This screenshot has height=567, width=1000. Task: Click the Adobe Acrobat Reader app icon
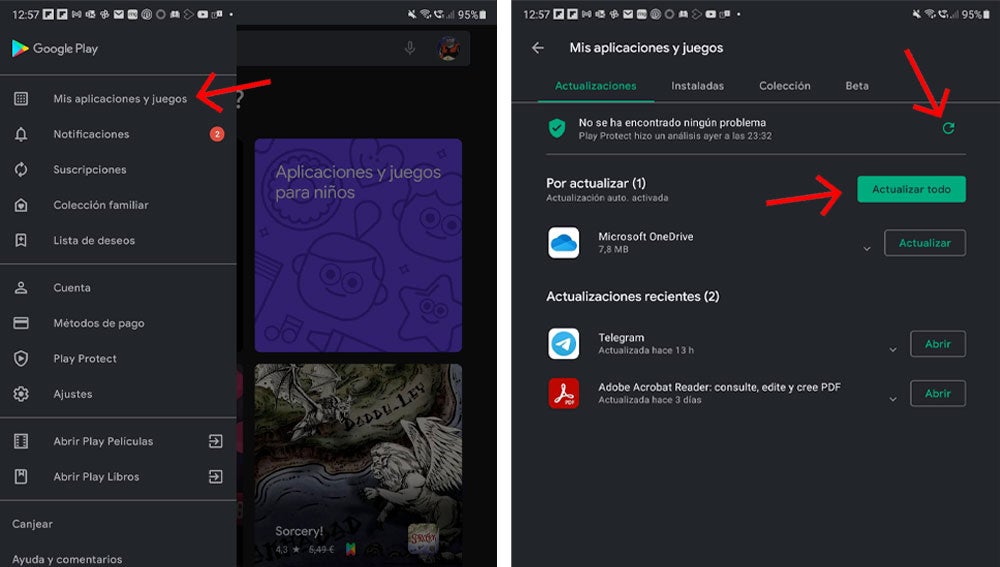coord(564,394)
